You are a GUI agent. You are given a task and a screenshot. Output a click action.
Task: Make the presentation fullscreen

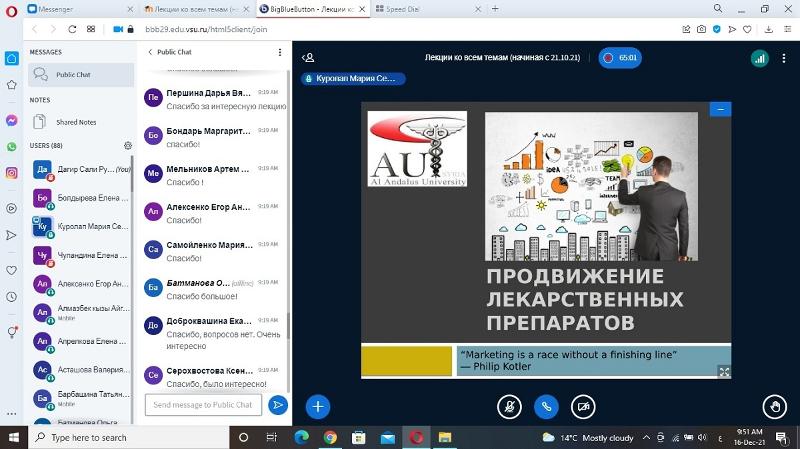tap(723, 372)
